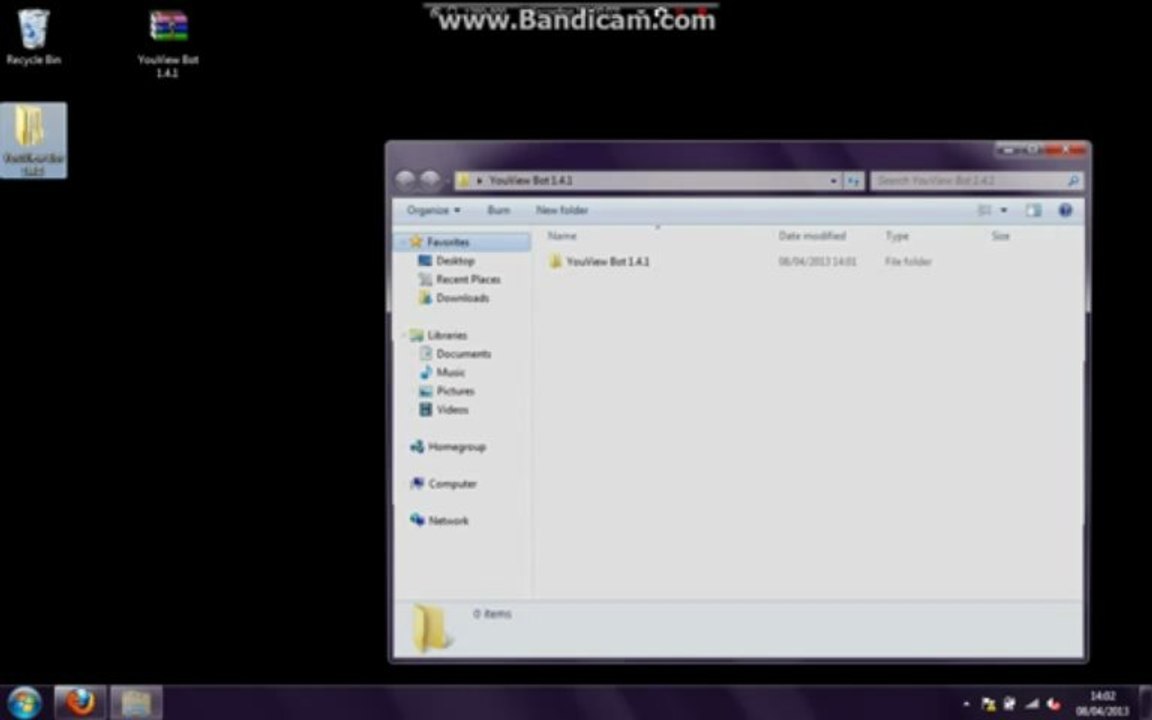The height and width of the screenshot is (720, 1152).
Task: Select the highlighted folder on the desktop
Action: point(33,140)
